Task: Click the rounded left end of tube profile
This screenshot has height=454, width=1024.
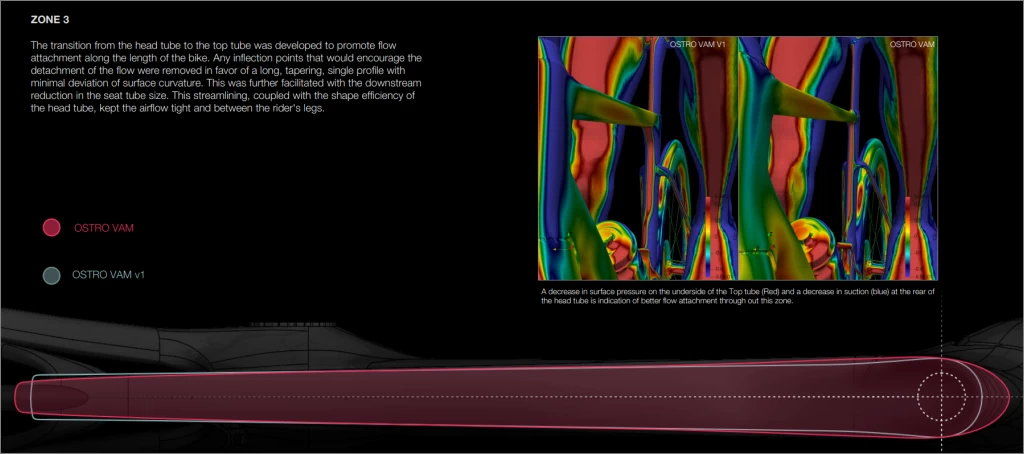Action: (24, 397)
